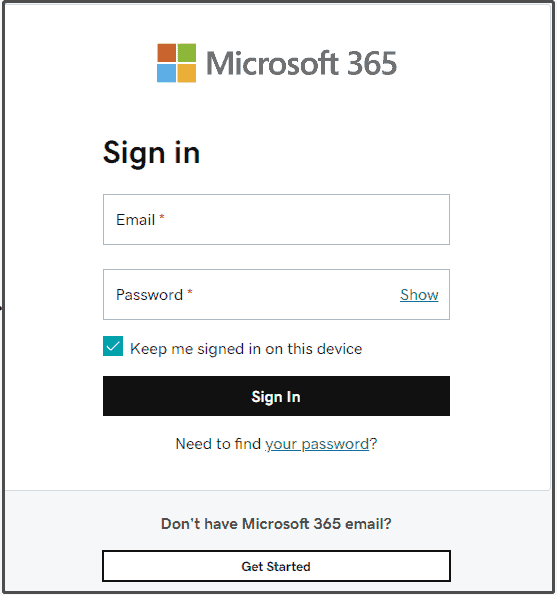The height and width of the screenshot is (595, 557).
Task: Click the 'Sign in' heading
Action: 151,153
